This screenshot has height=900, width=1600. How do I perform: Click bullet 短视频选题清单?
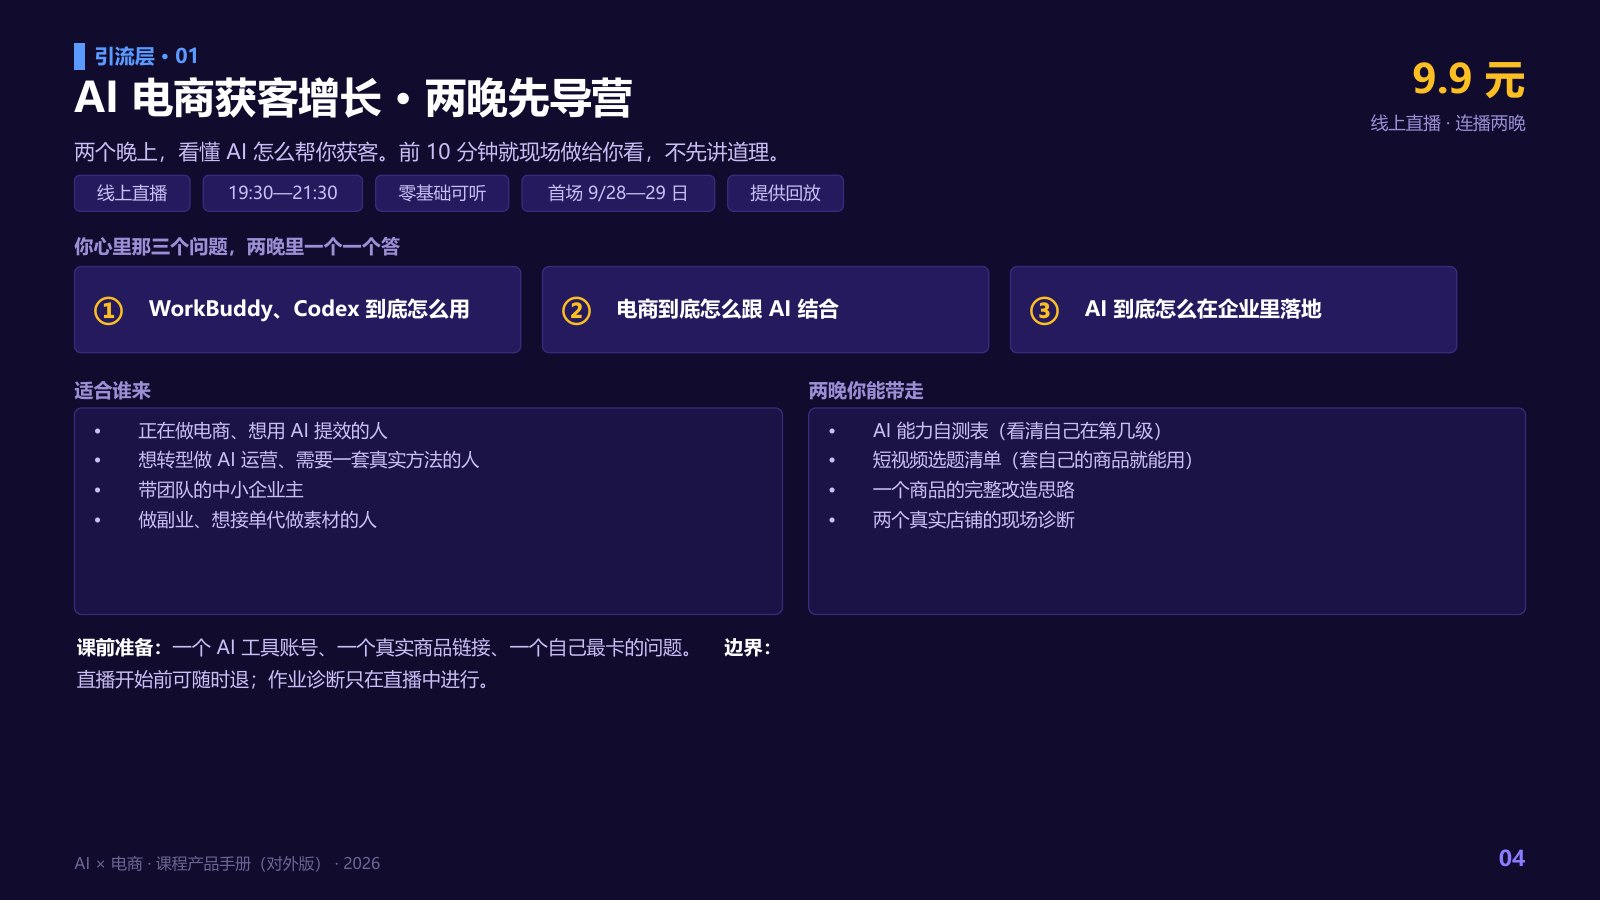[x=1033, y=460]
